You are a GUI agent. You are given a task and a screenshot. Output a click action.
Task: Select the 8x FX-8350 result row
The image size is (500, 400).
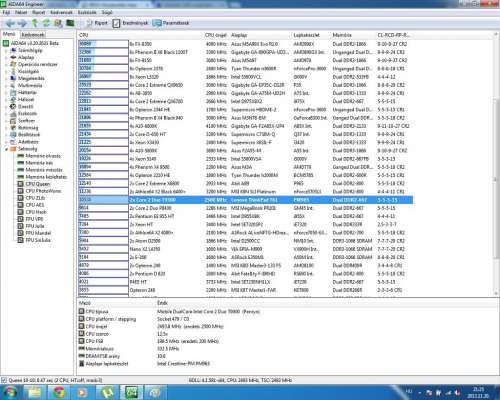246,44
